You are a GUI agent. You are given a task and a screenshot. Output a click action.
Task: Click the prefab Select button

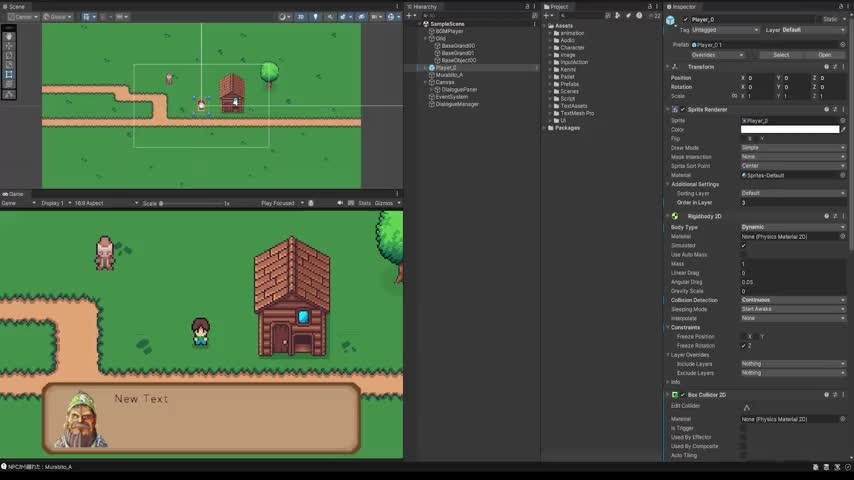[781, 55]
